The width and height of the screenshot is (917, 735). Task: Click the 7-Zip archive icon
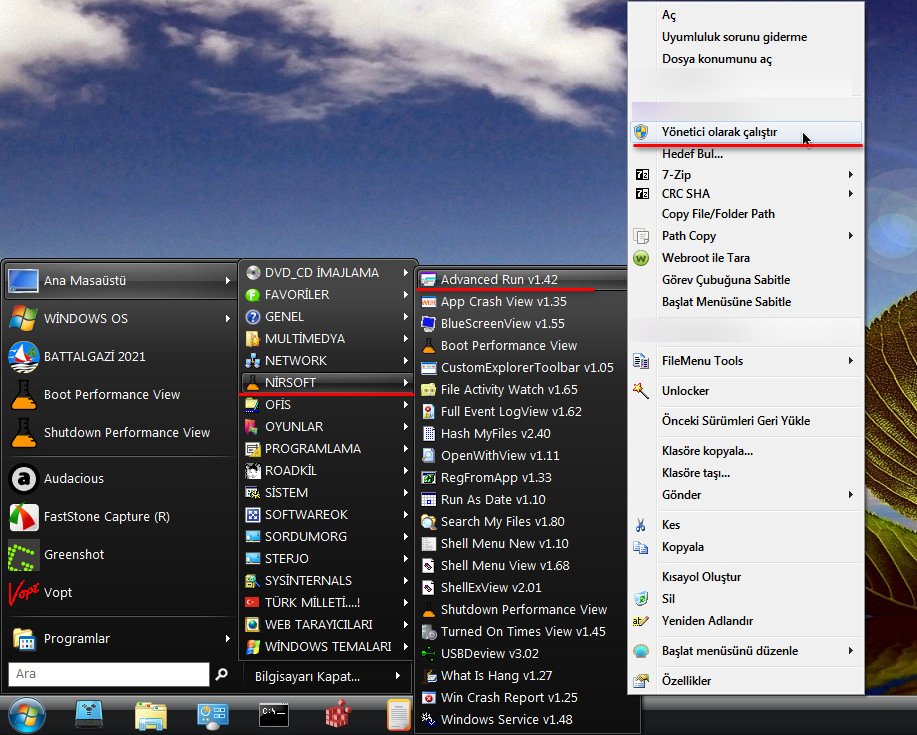click(642, 175)
